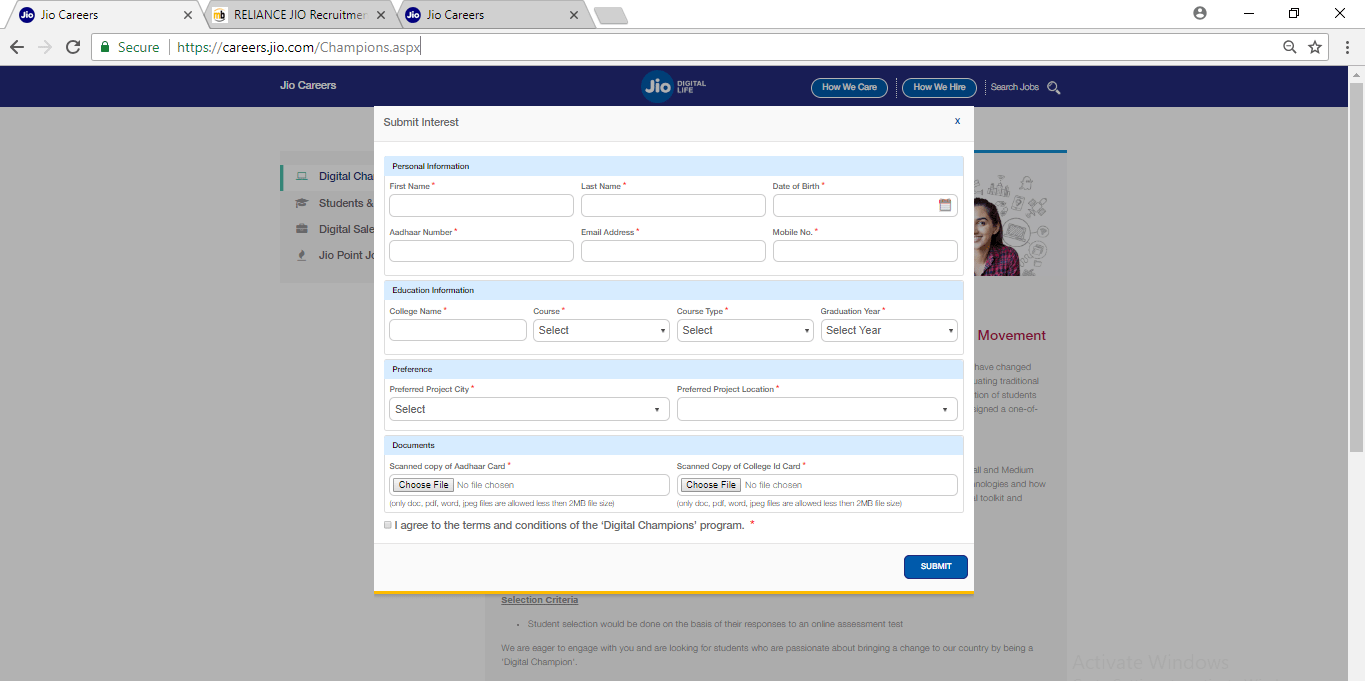Viewport: 1365px width, 681px height.
Task: Submit the interest form
Action: [x=936, y=566]
